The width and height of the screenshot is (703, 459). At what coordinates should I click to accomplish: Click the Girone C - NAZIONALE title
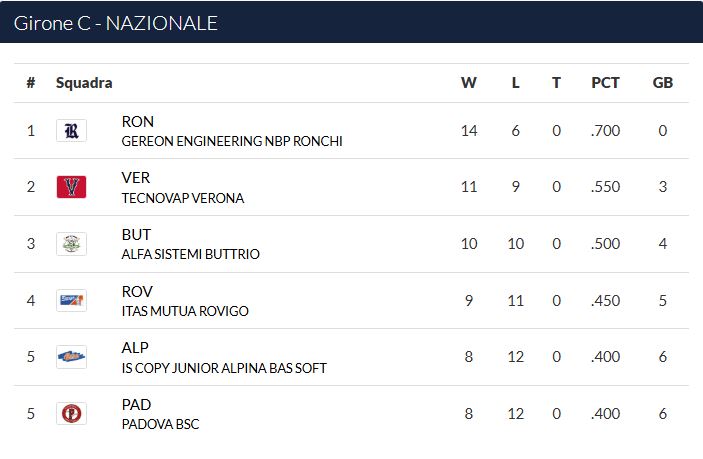pyautogui.click(x=116, y=23)
